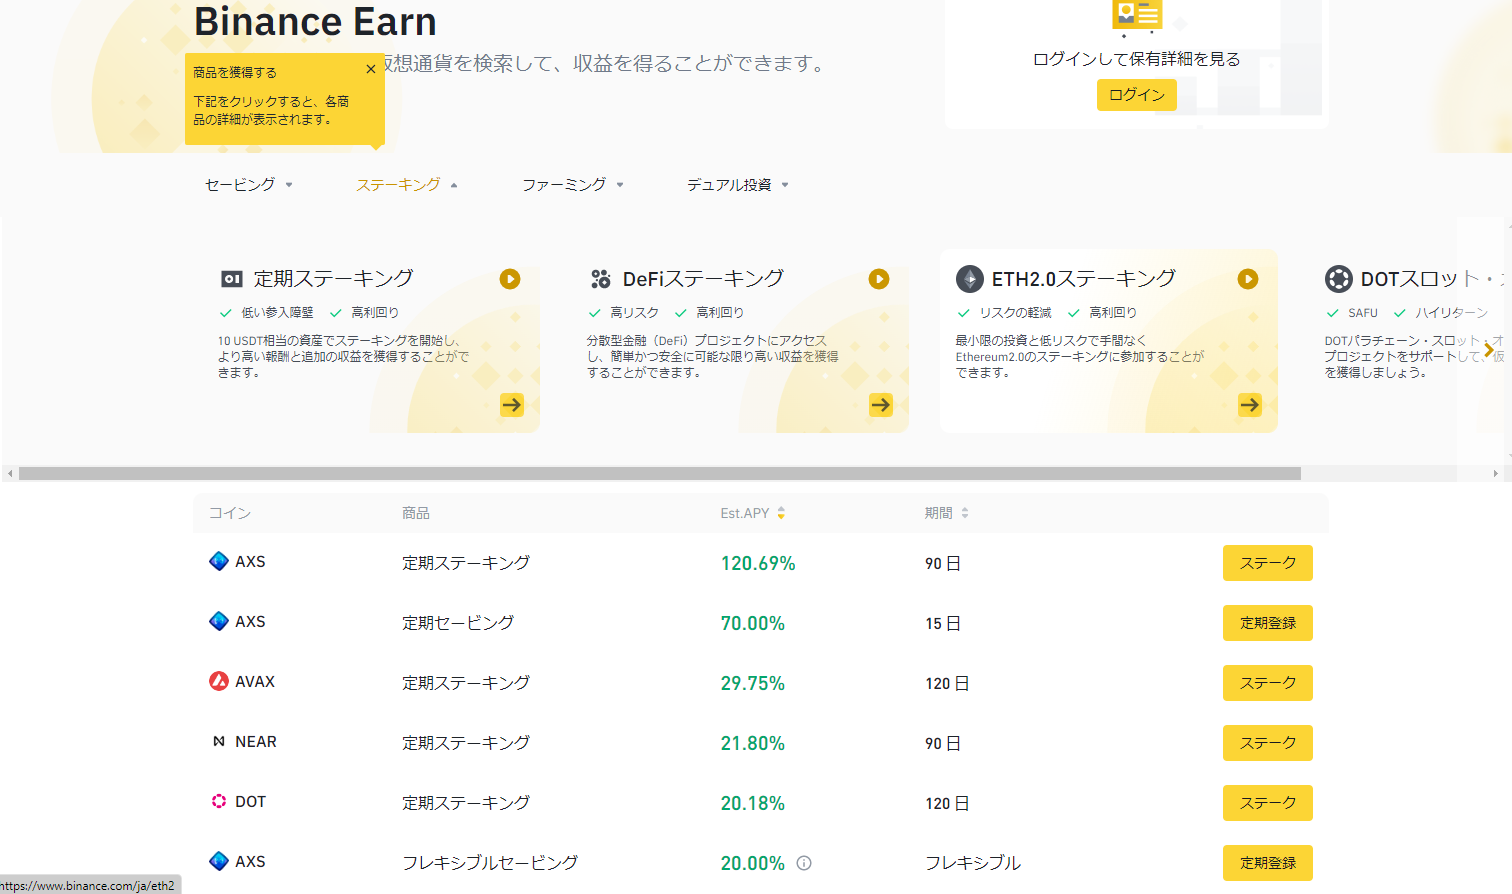1512x894 pixels.
Task: Click the コイン column header
Action: [230, 513]
